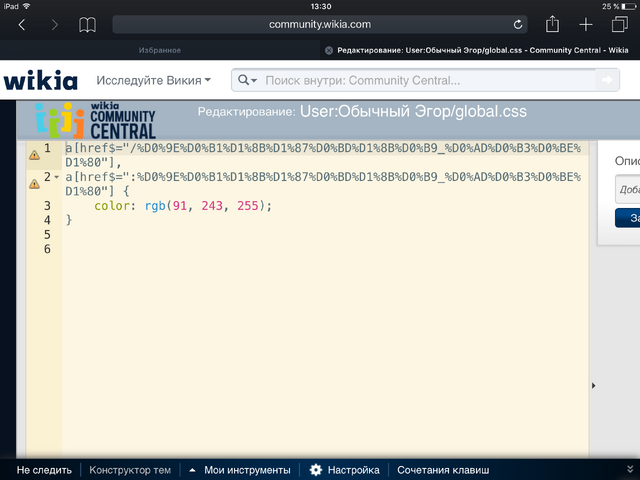Select line number 5 in gutter
This screenshot has height=480, width=640.
click(x=47, y=235)
